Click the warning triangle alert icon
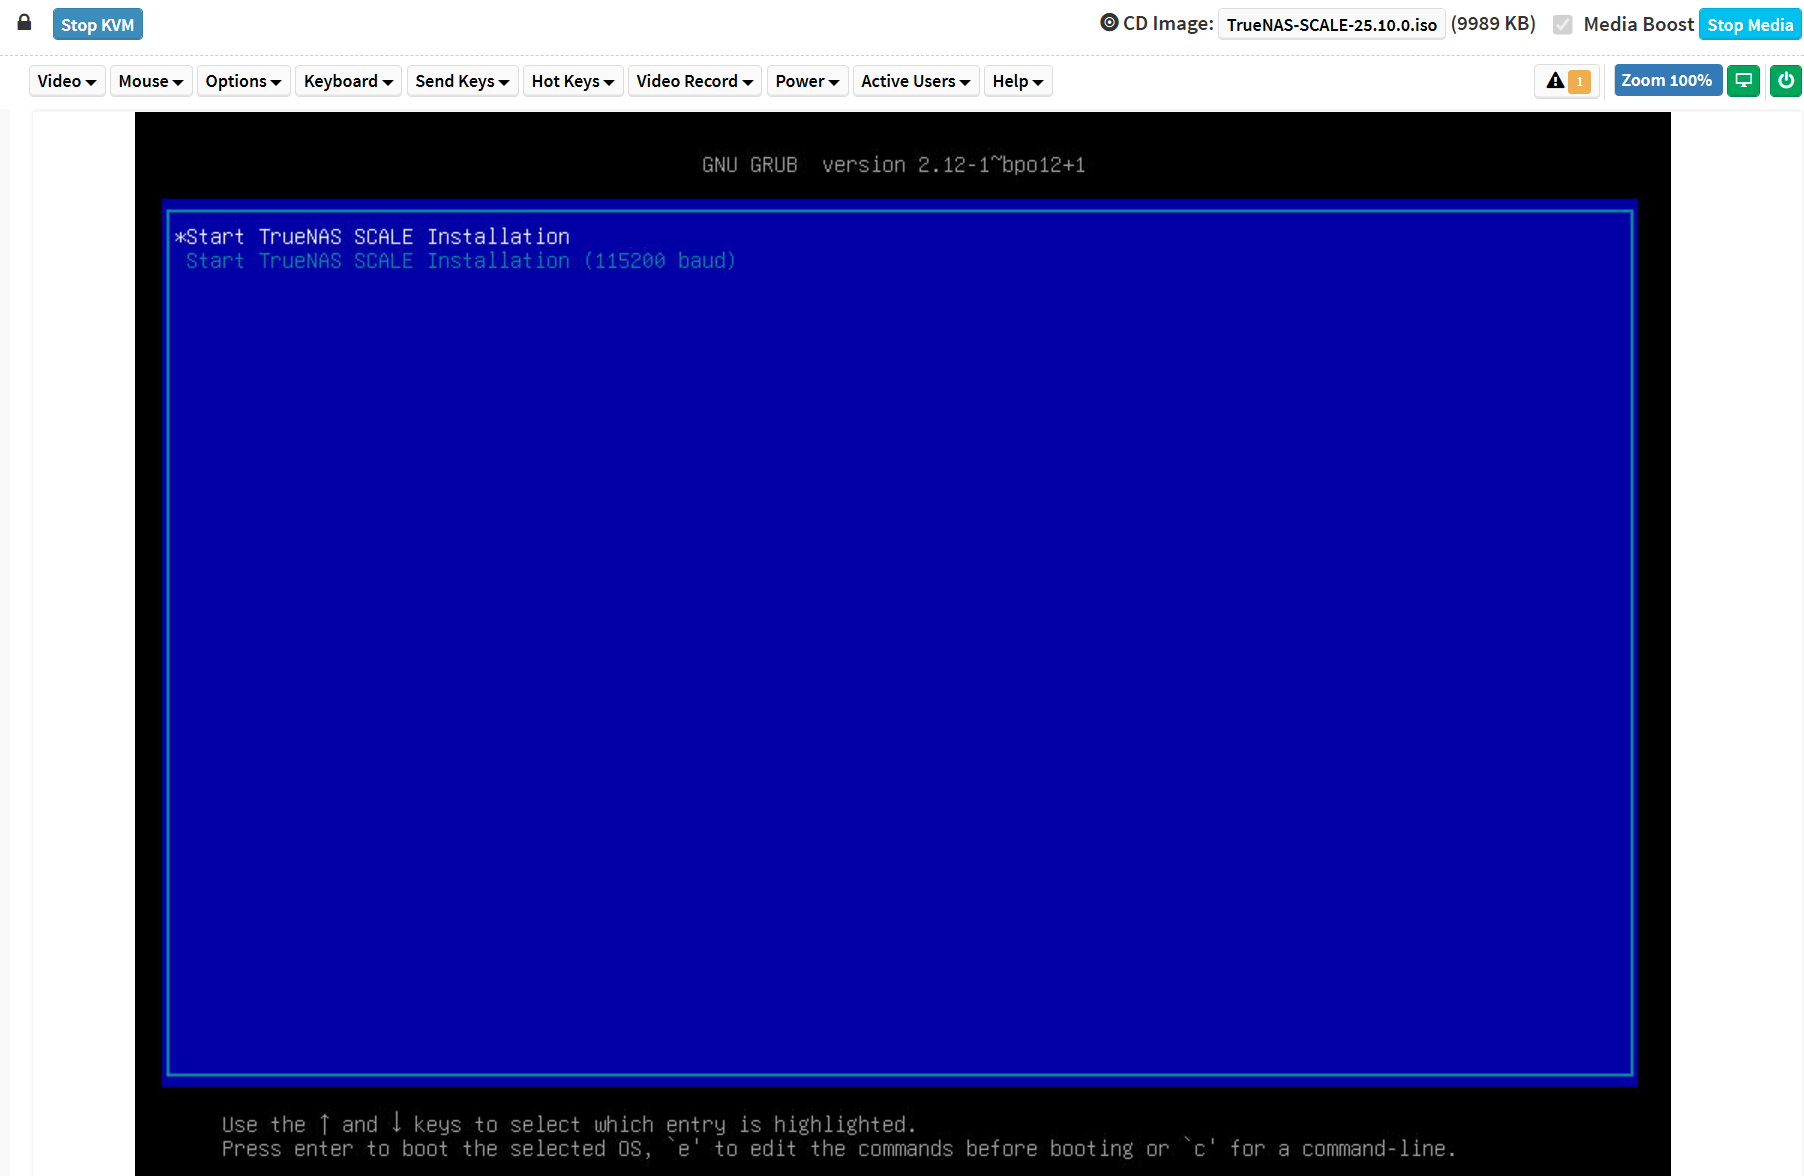Screen dimensions: 1804x1176 [x=1554, y=81]
